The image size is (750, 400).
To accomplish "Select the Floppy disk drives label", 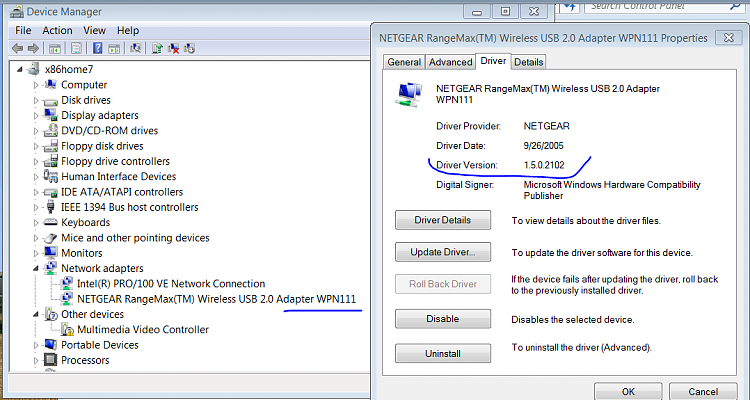I will [102, 146].
